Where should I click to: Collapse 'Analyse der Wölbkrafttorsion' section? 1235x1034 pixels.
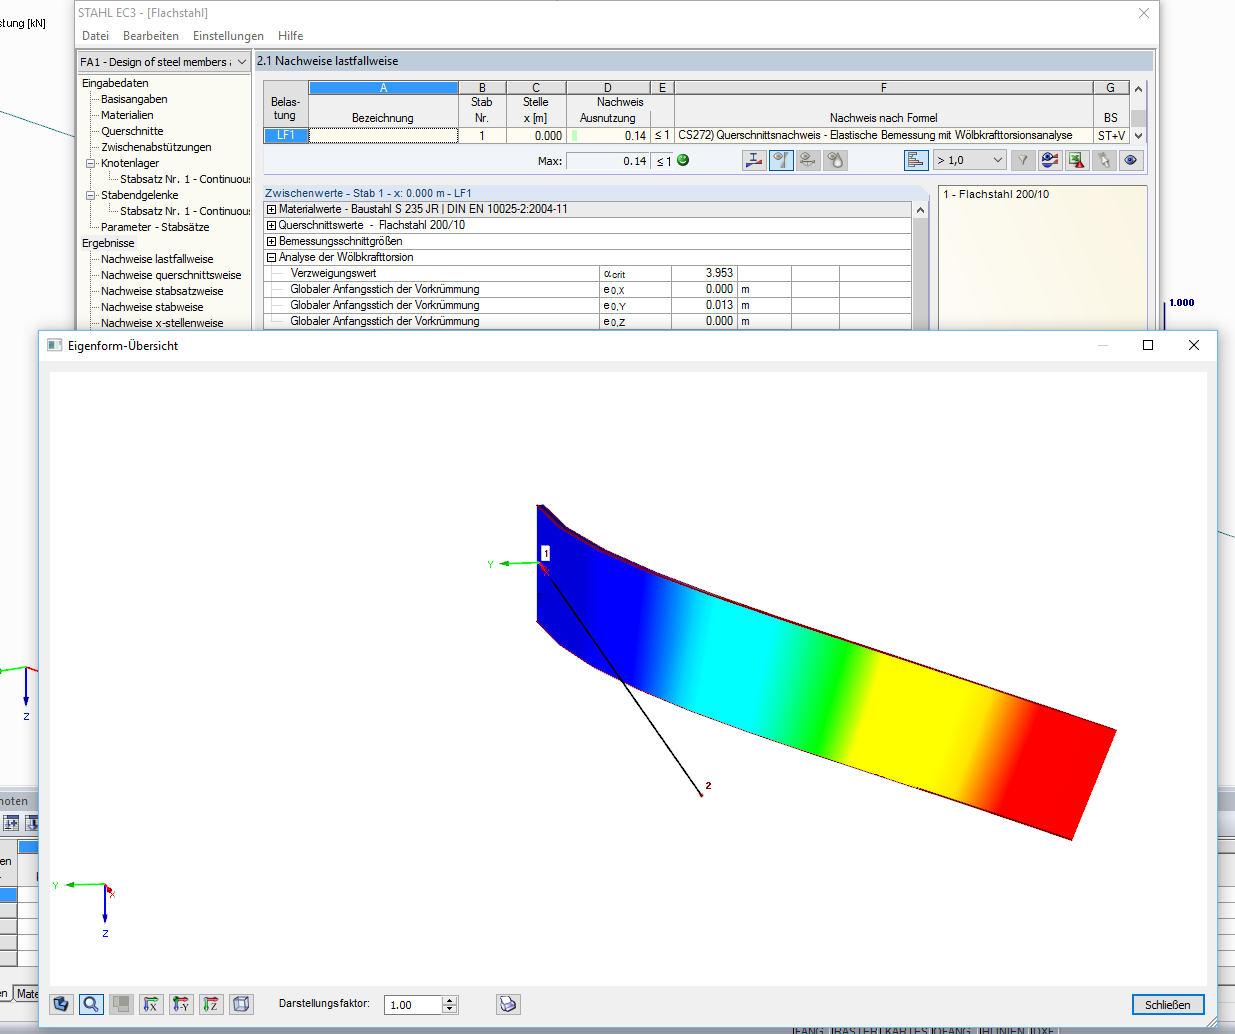270,257
